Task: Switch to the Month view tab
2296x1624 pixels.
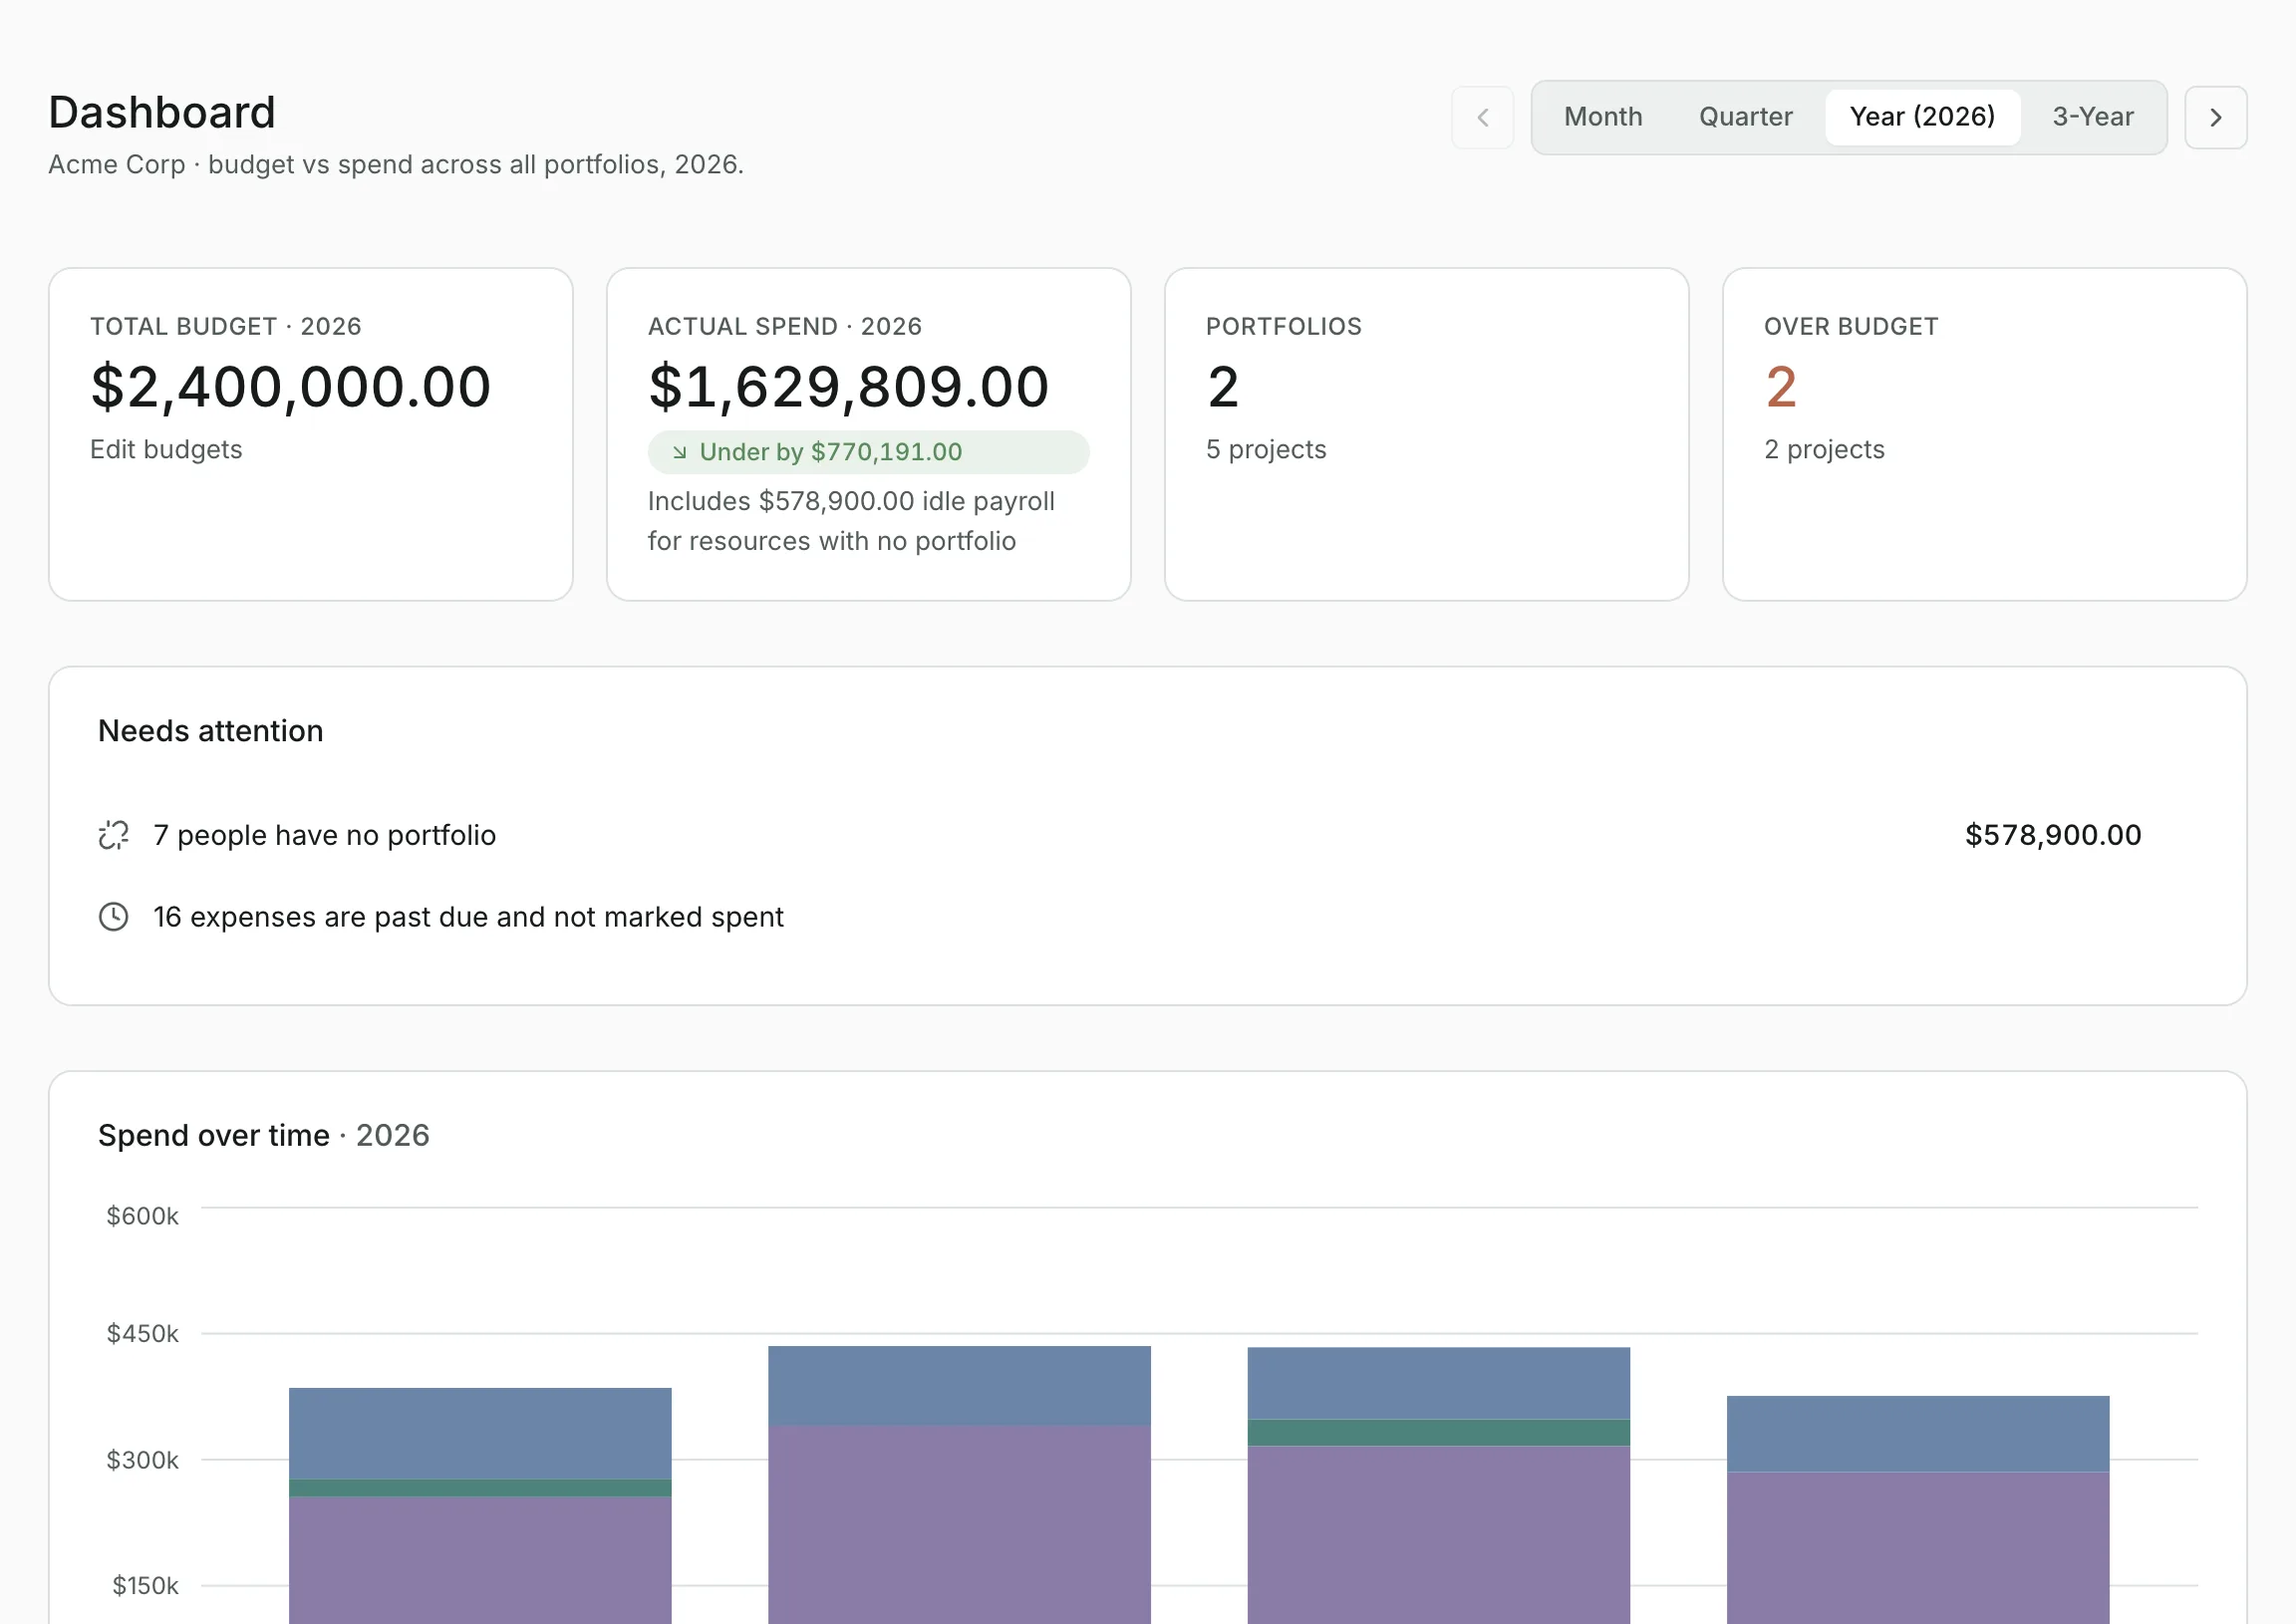Action: coord(1603,117)
